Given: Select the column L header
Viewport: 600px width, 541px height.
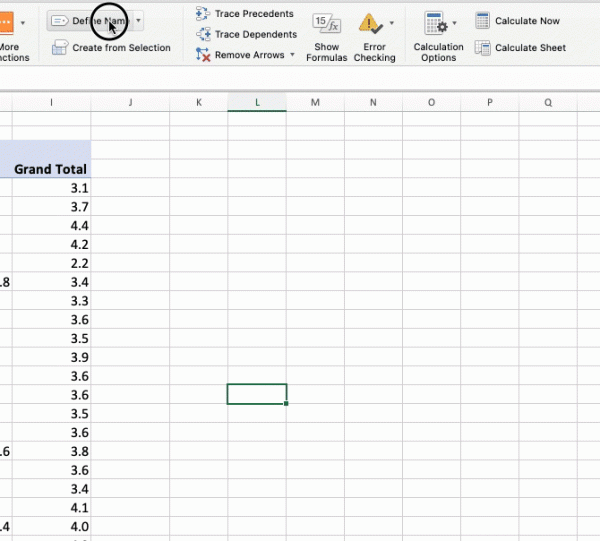Looking at the screenshot, I should (257, 102).
